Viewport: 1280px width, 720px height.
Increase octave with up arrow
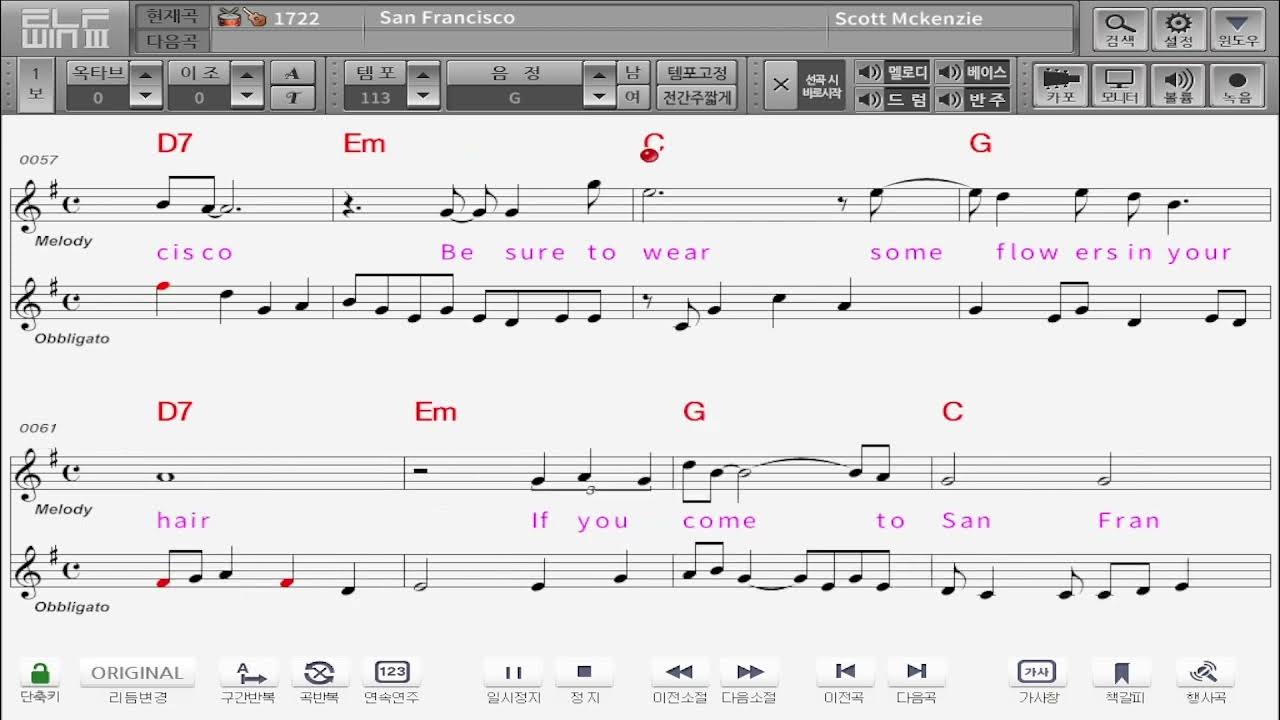[x=147, y=74]
